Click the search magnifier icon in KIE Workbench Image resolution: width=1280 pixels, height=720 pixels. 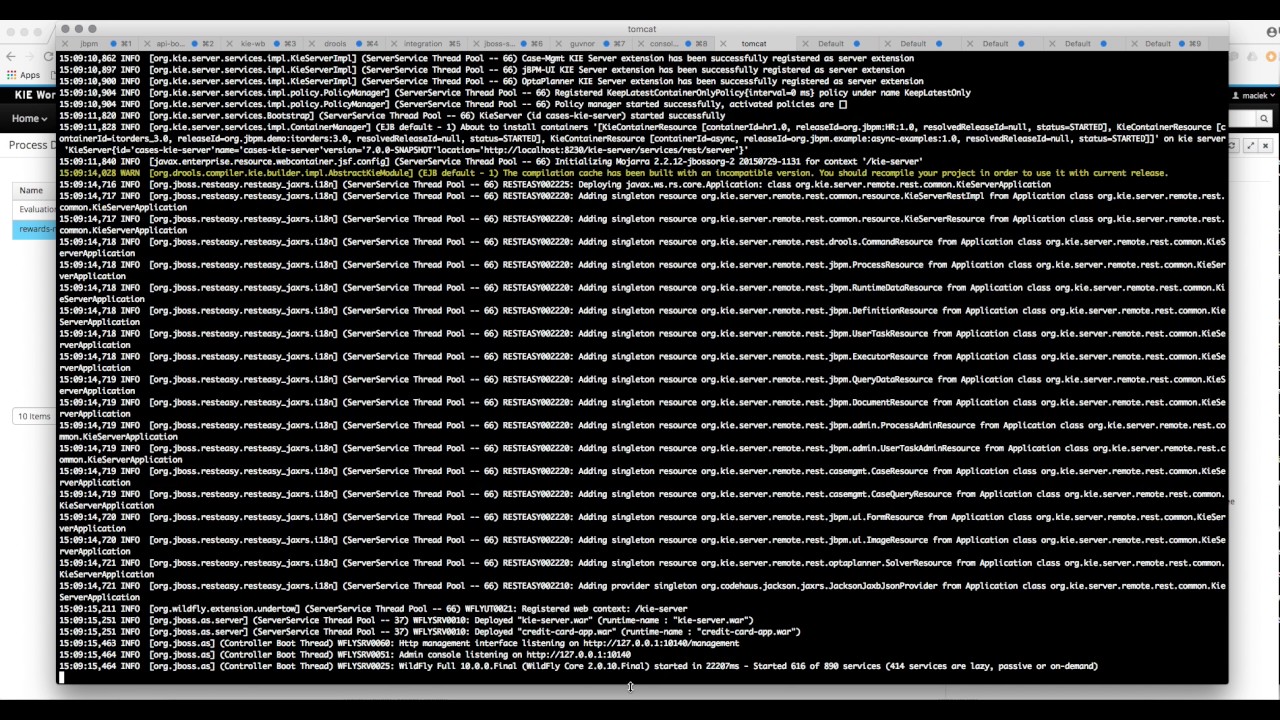[1264, 119]
